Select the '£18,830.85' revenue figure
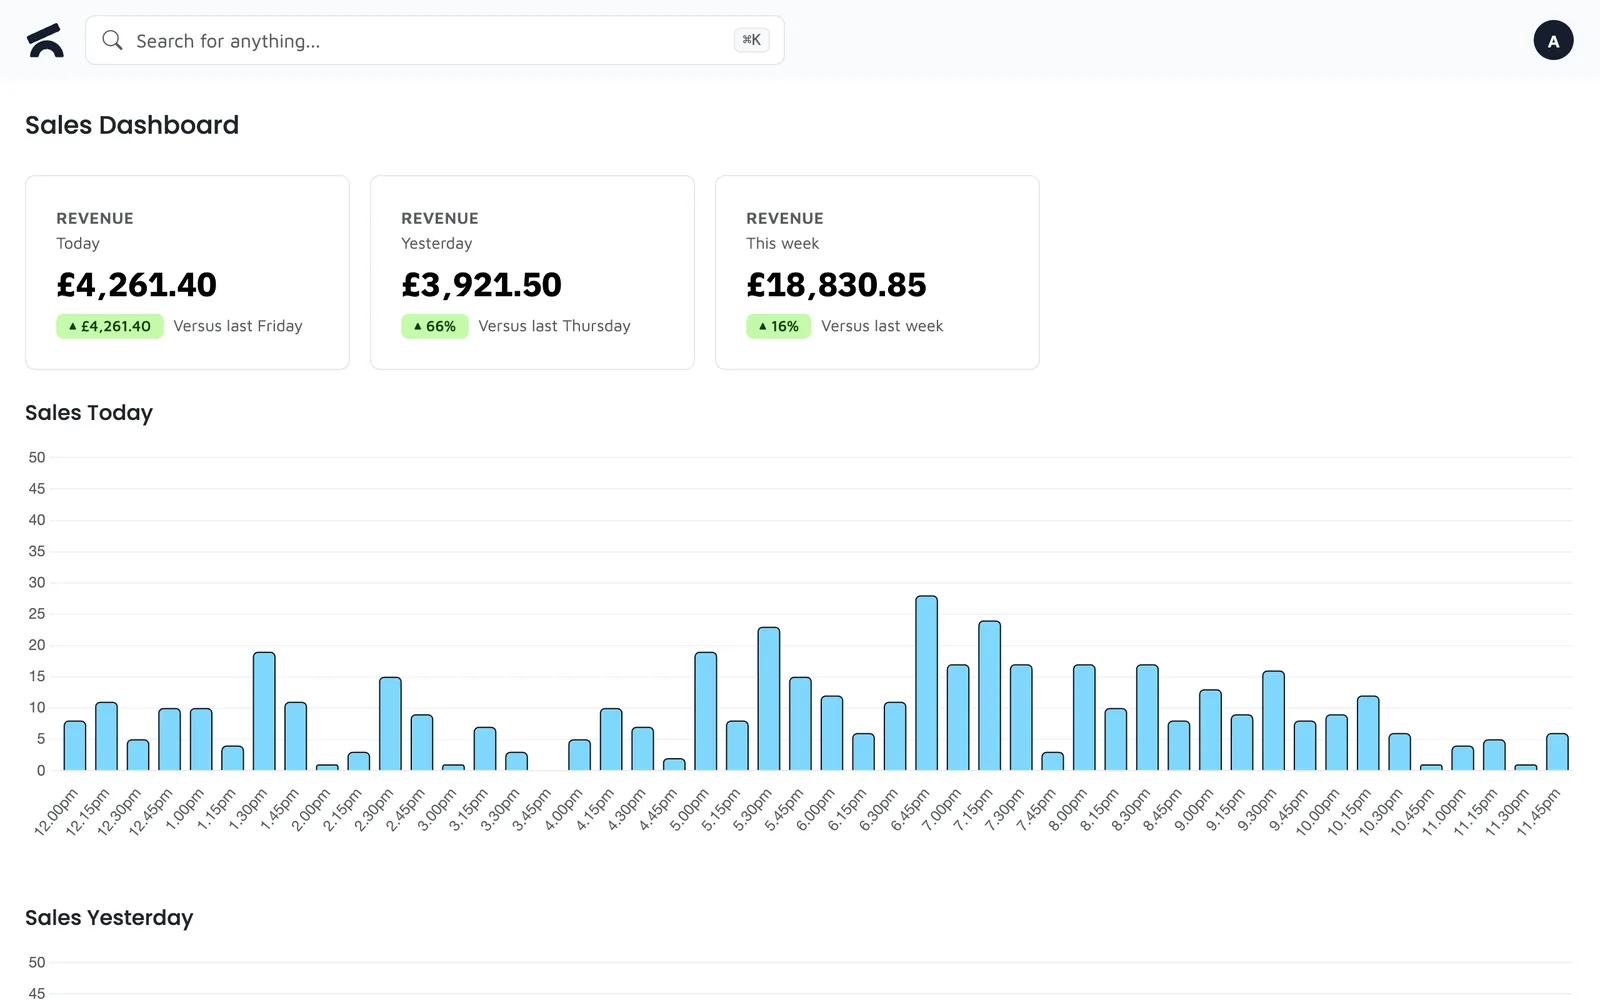The image size is (1600, 1000). (x=836, y=285)
